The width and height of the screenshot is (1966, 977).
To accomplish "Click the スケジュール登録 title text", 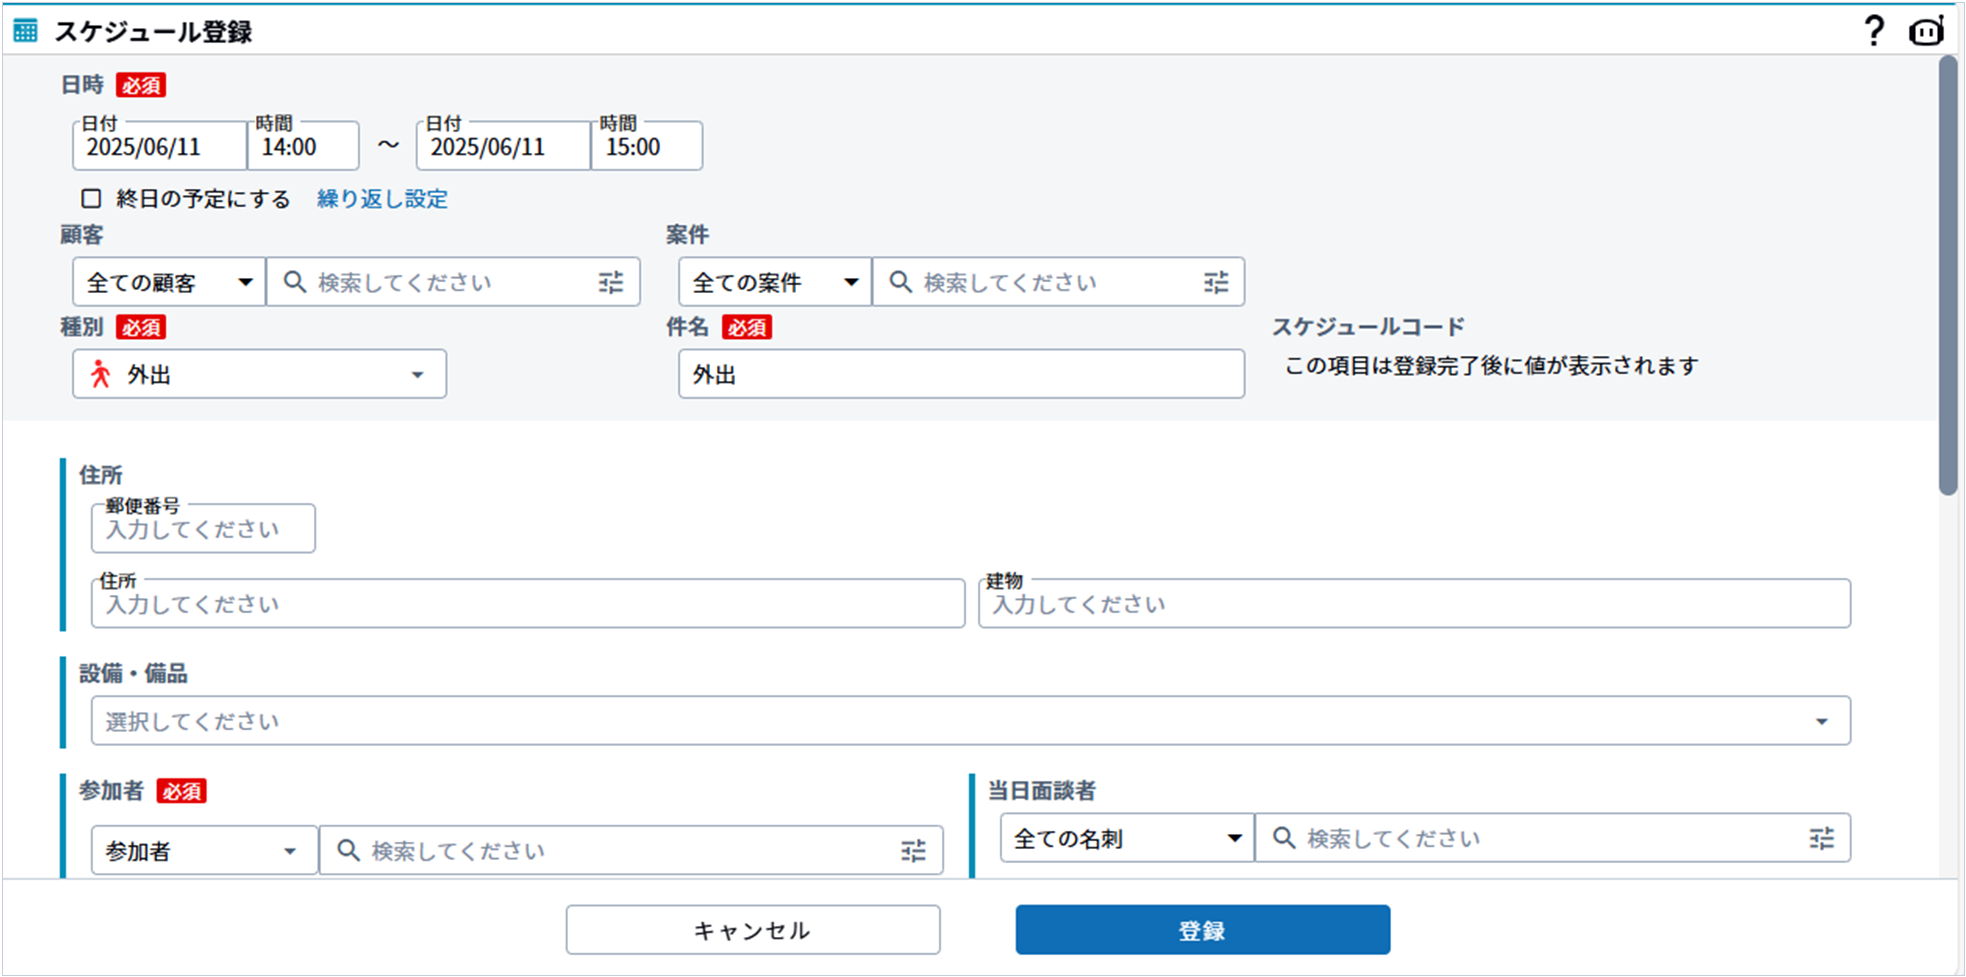I will tap(153, 31).
